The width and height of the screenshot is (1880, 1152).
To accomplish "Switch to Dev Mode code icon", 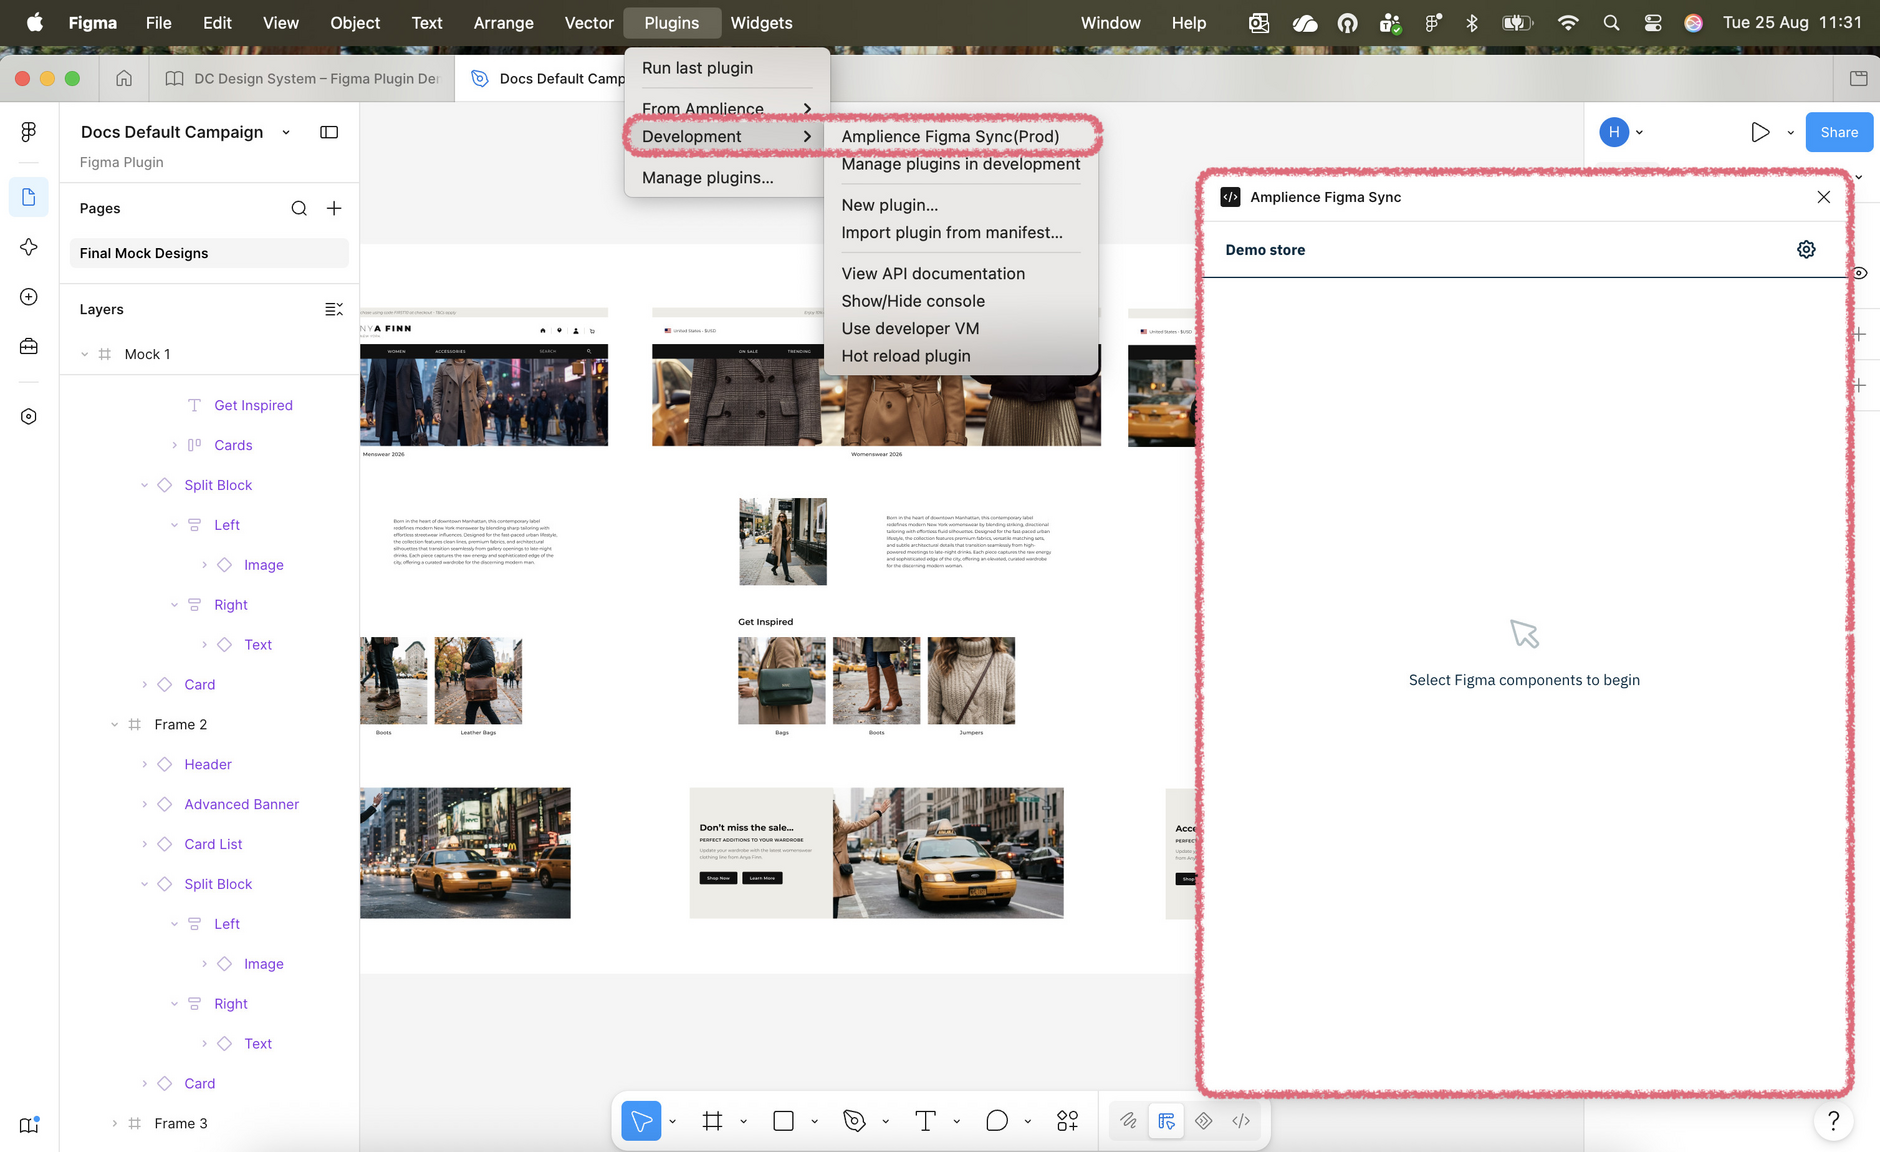I will pos(1241,1121).
